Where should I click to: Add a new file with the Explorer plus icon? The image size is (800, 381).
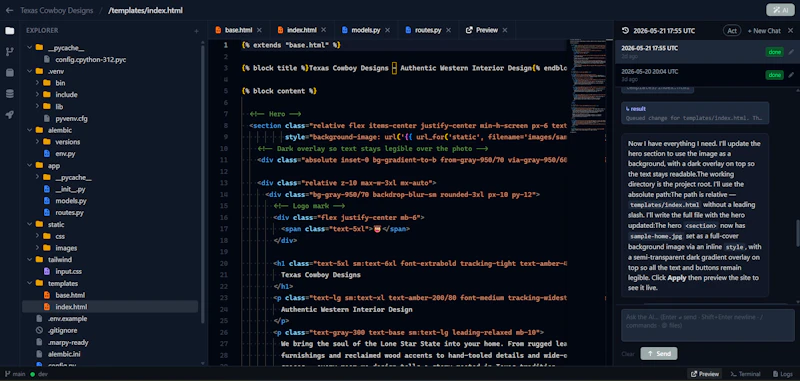pos(196,31)
